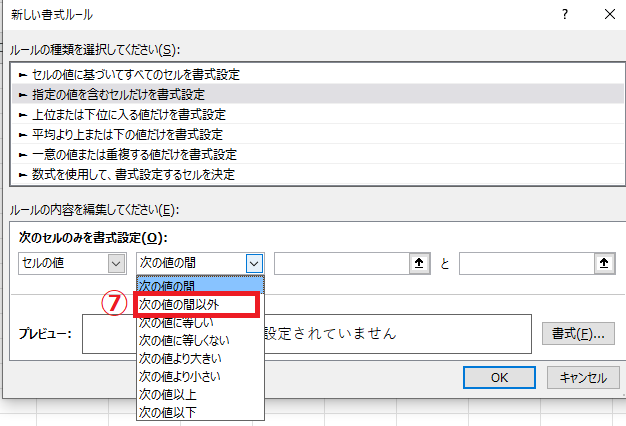Collapse the 次の値の間 operator dropdown arrow
This screenshot has height=426, width=626.
(254, 264)
